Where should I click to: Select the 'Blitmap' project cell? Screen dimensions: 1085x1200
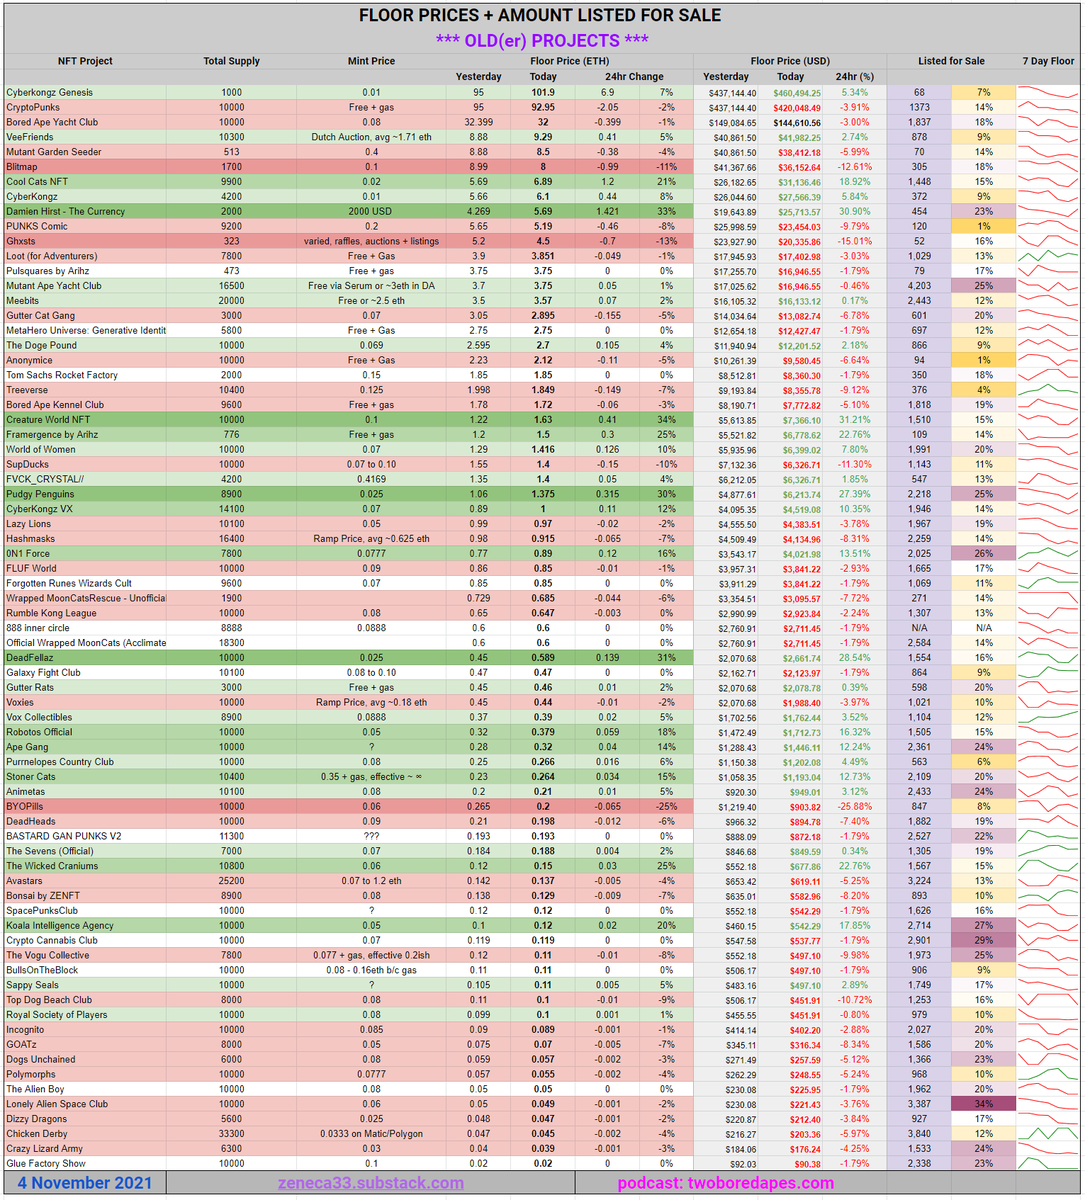[x=84, y=167]
